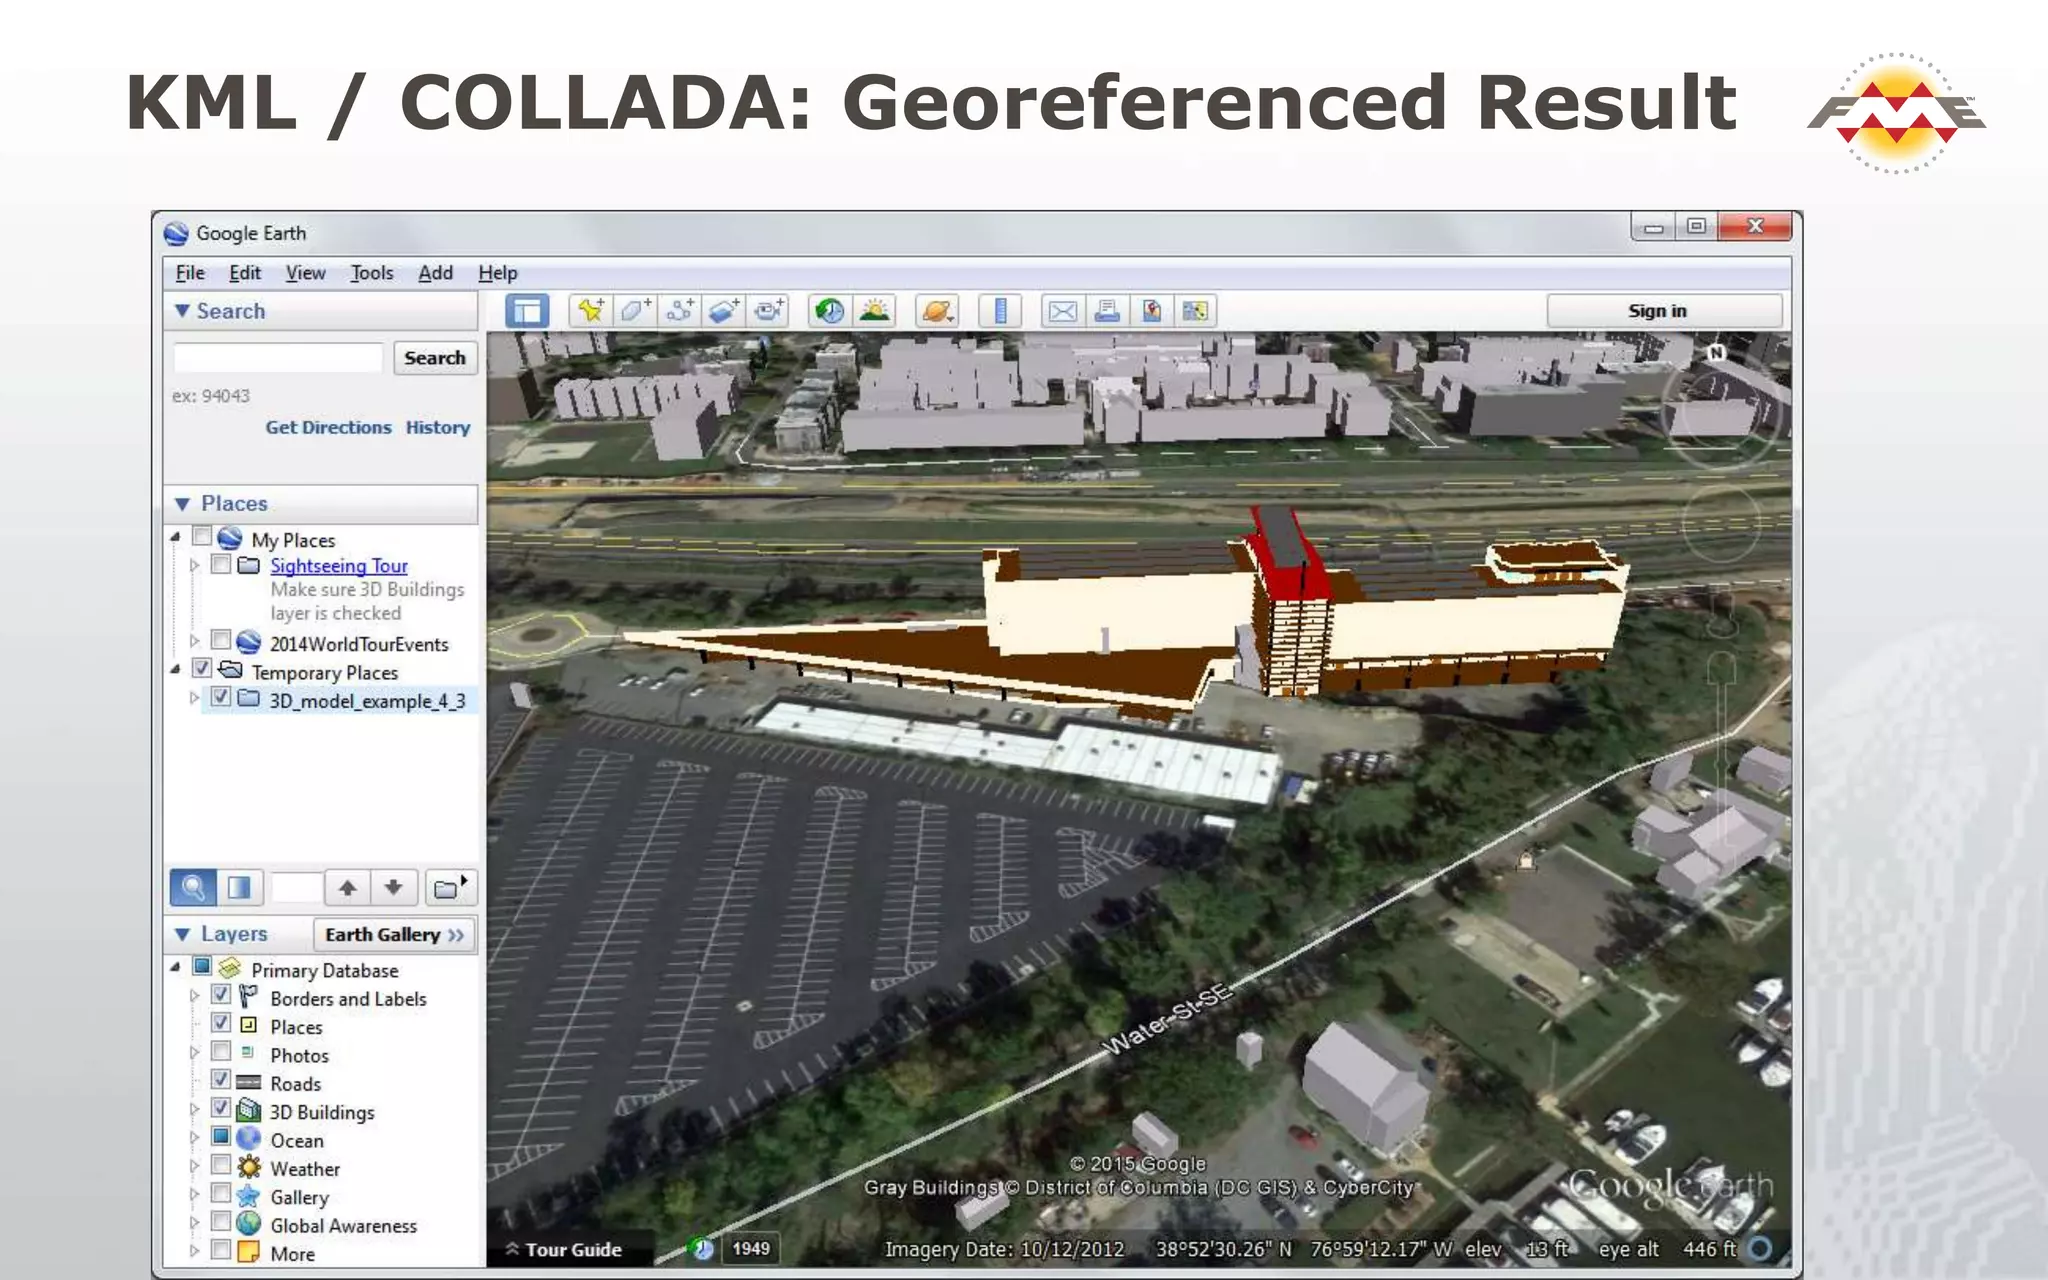
Task: Click the Places panel search magnifier icon
Action: click(192, 887)
